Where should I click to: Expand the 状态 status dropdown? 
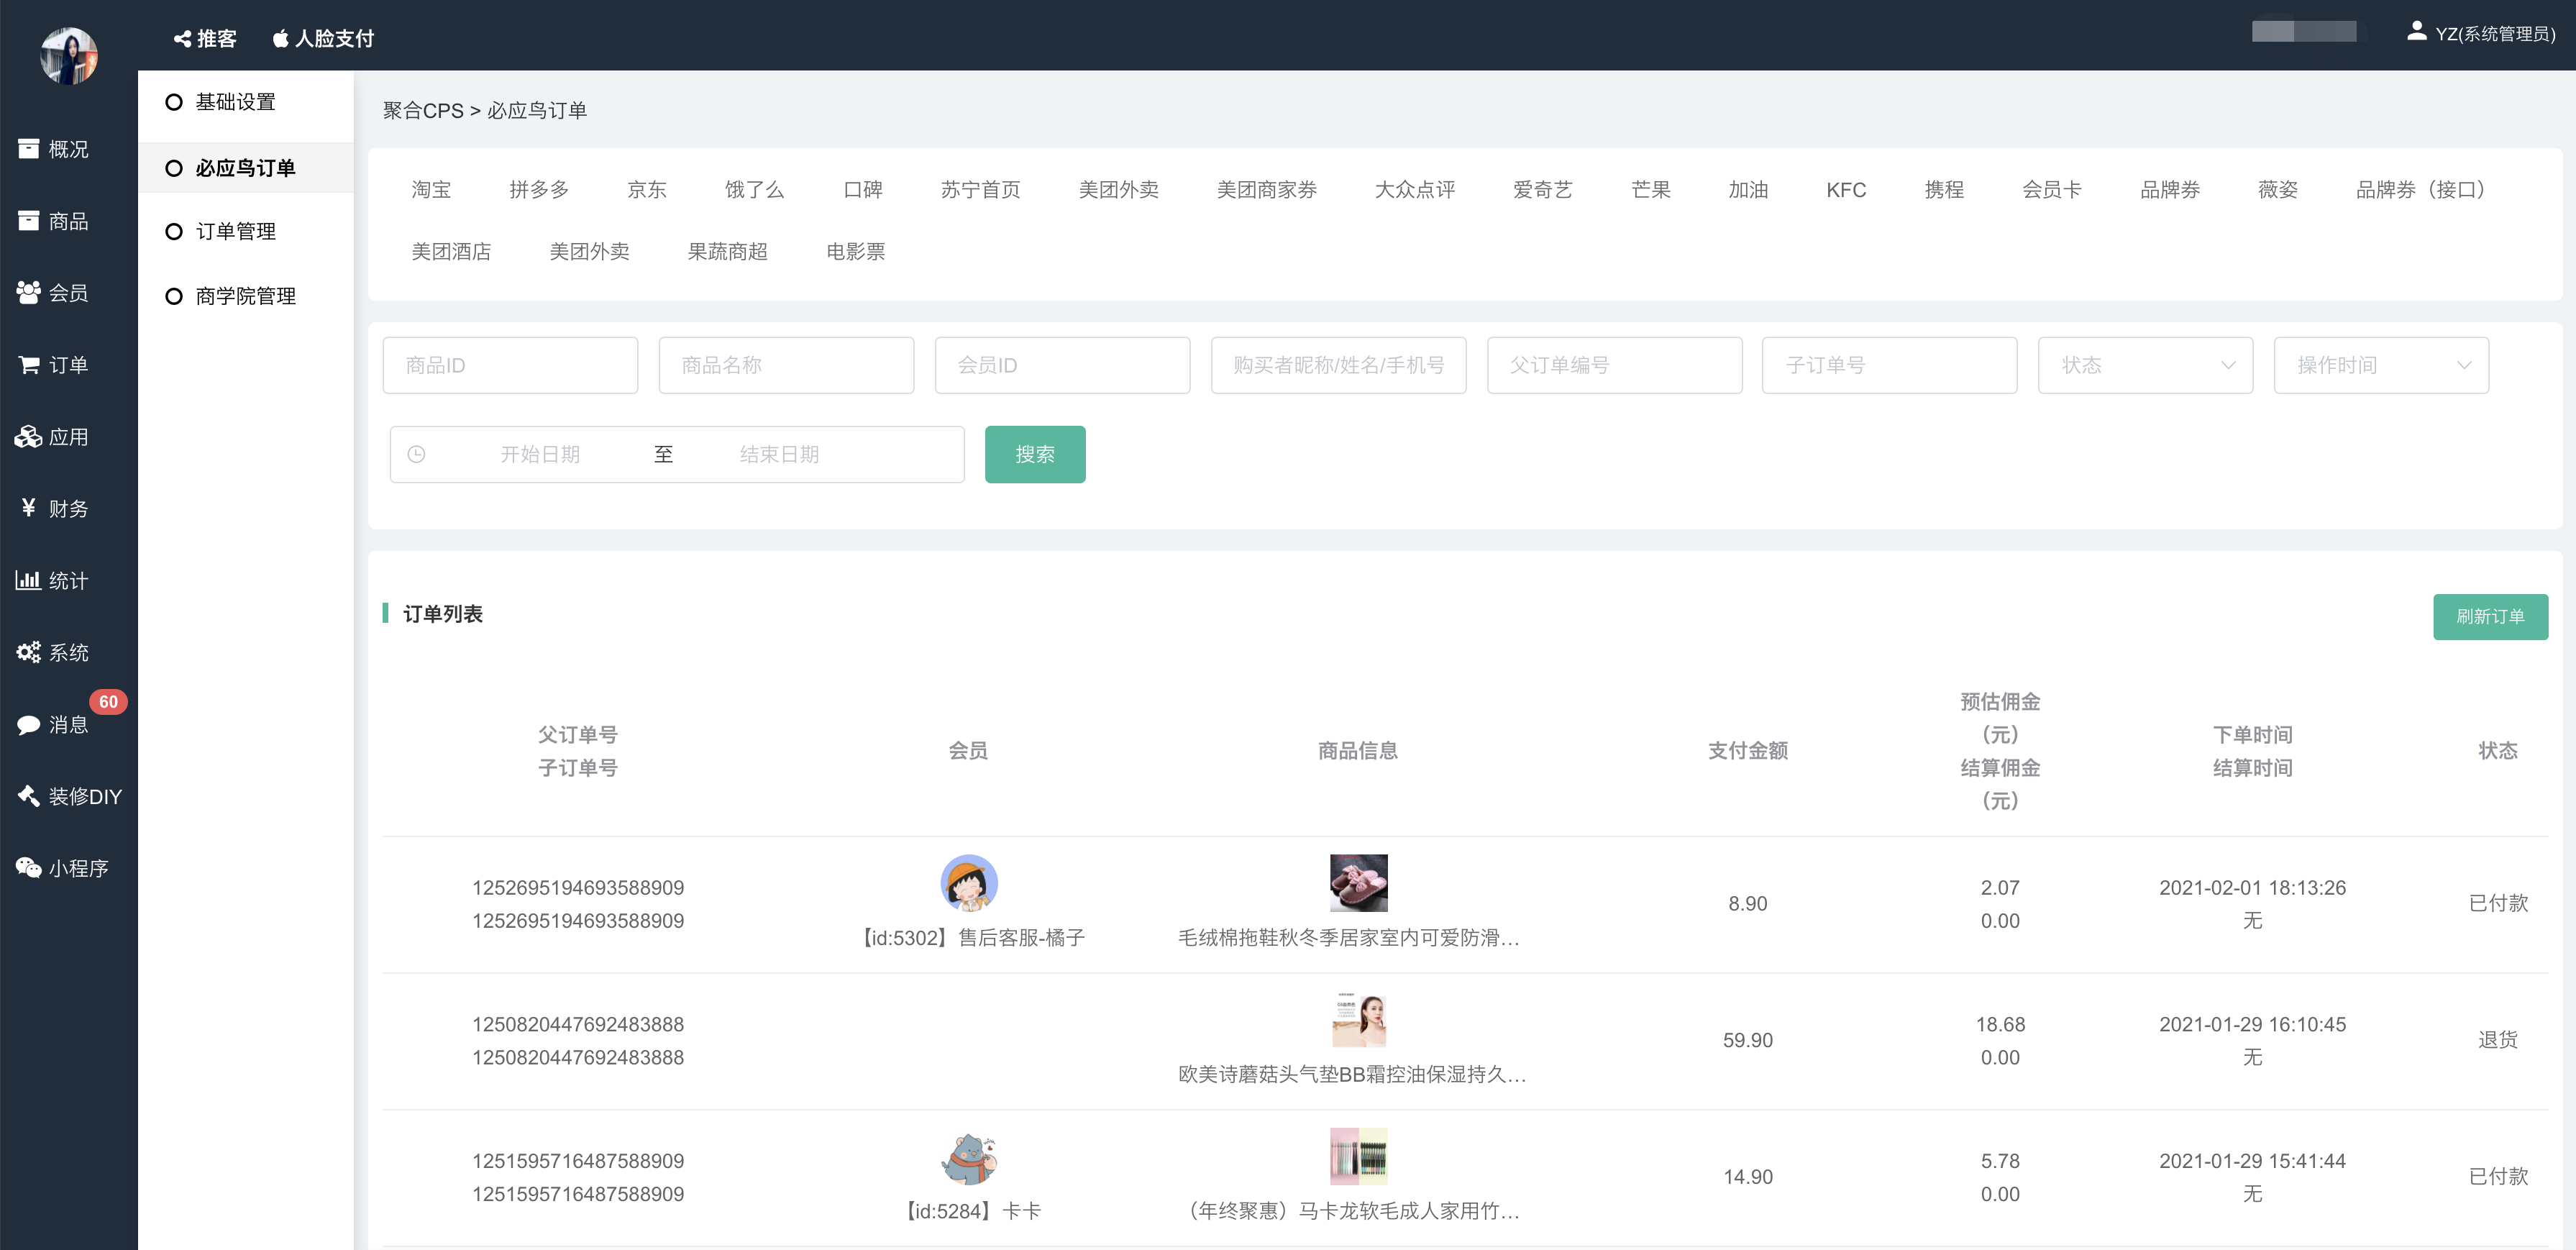point(2145,365)
